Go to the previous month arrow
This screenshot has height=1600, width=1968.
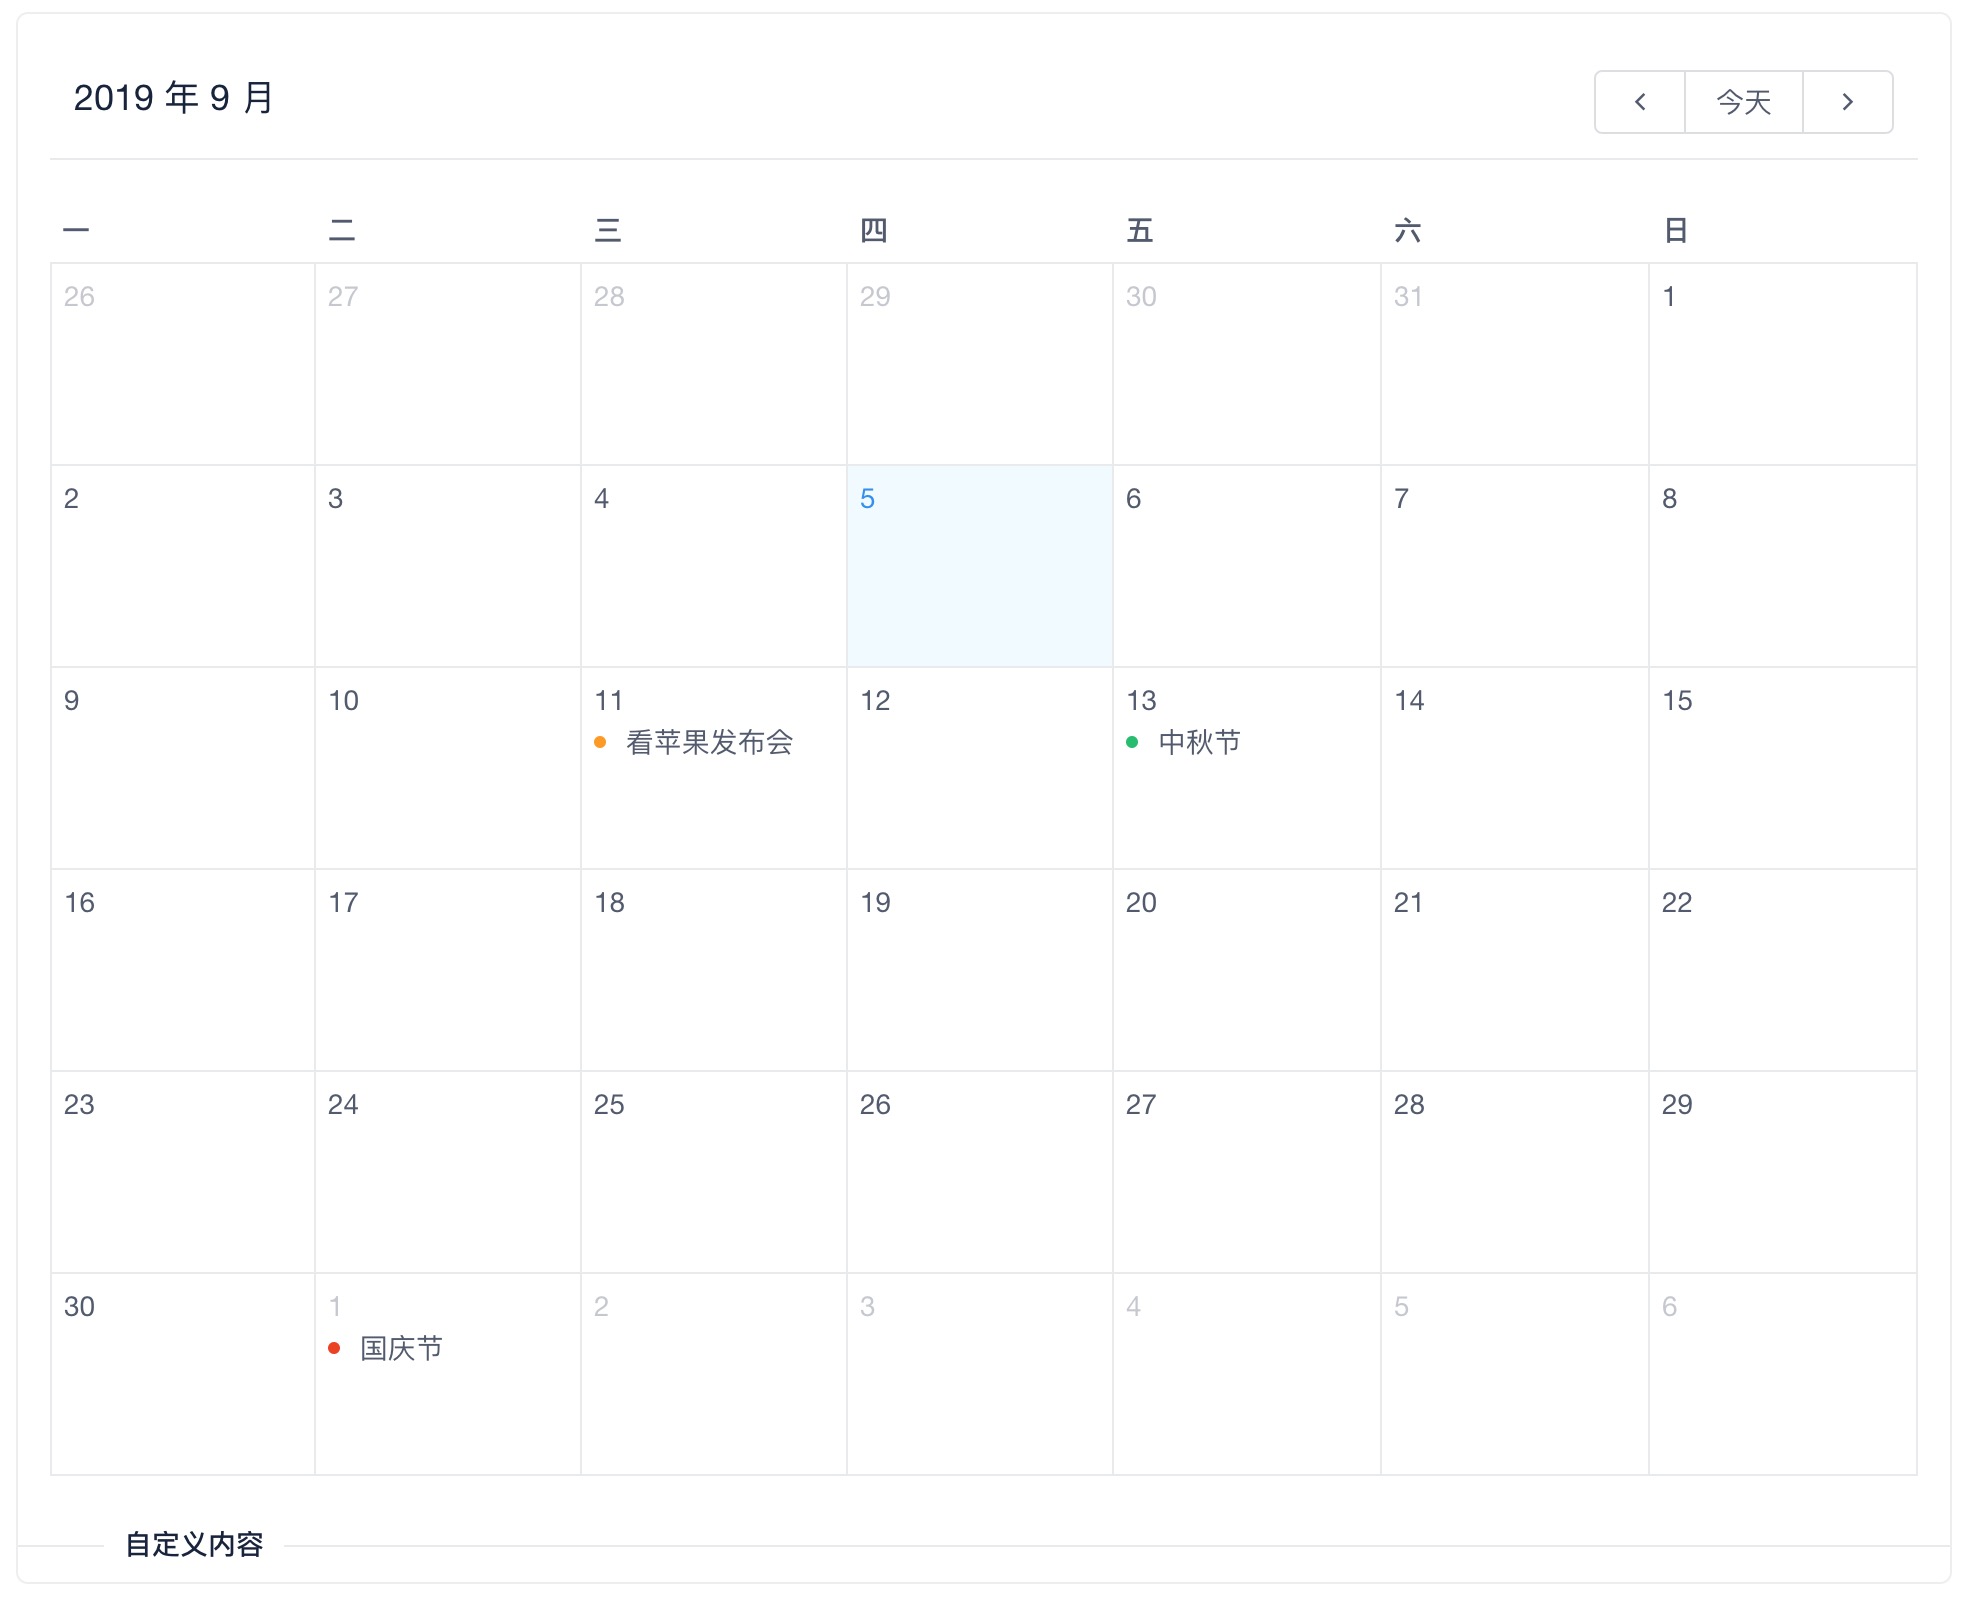click(1639, 102)
